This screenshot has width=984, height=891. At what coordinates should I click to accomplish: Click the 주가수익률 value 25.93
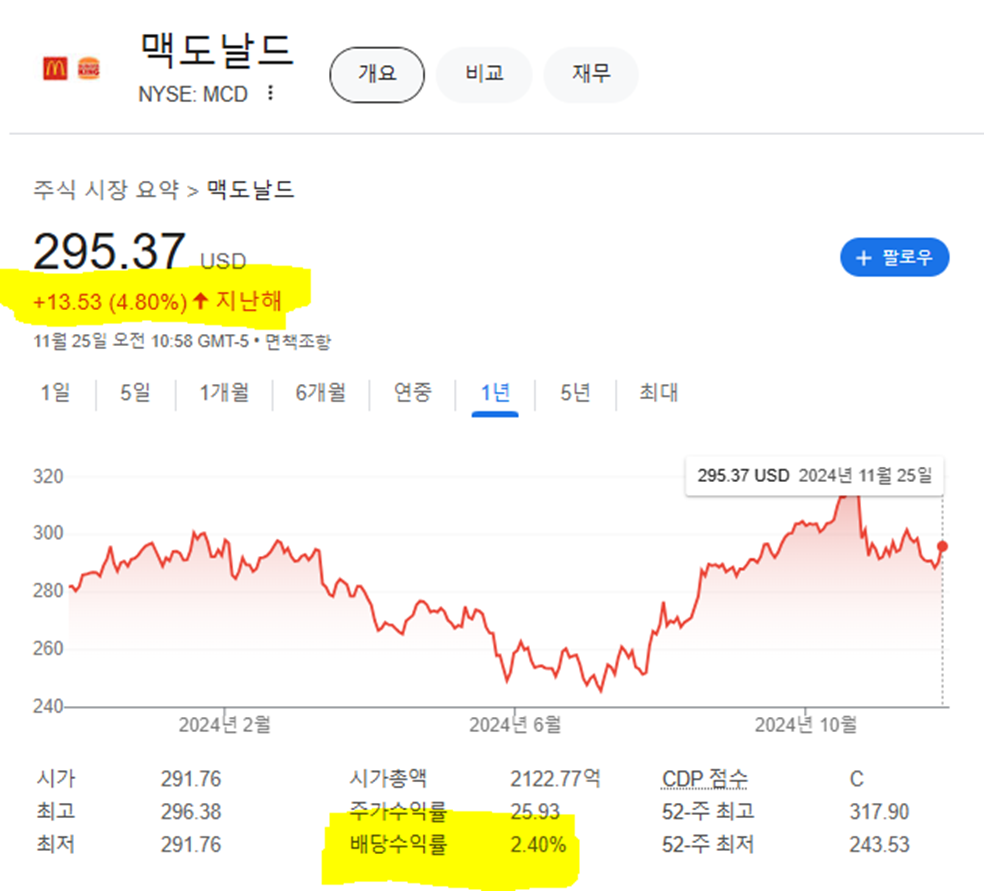535,812
